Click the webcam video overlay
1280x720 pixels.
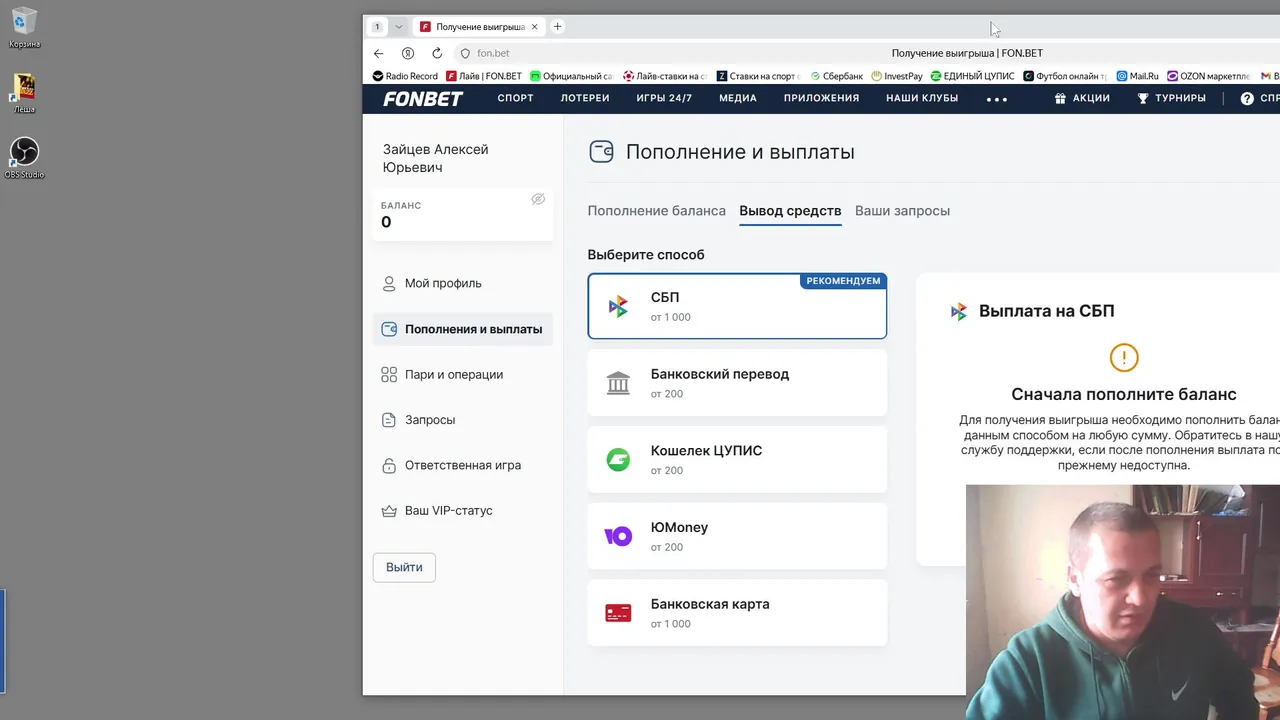point(1123,602)
